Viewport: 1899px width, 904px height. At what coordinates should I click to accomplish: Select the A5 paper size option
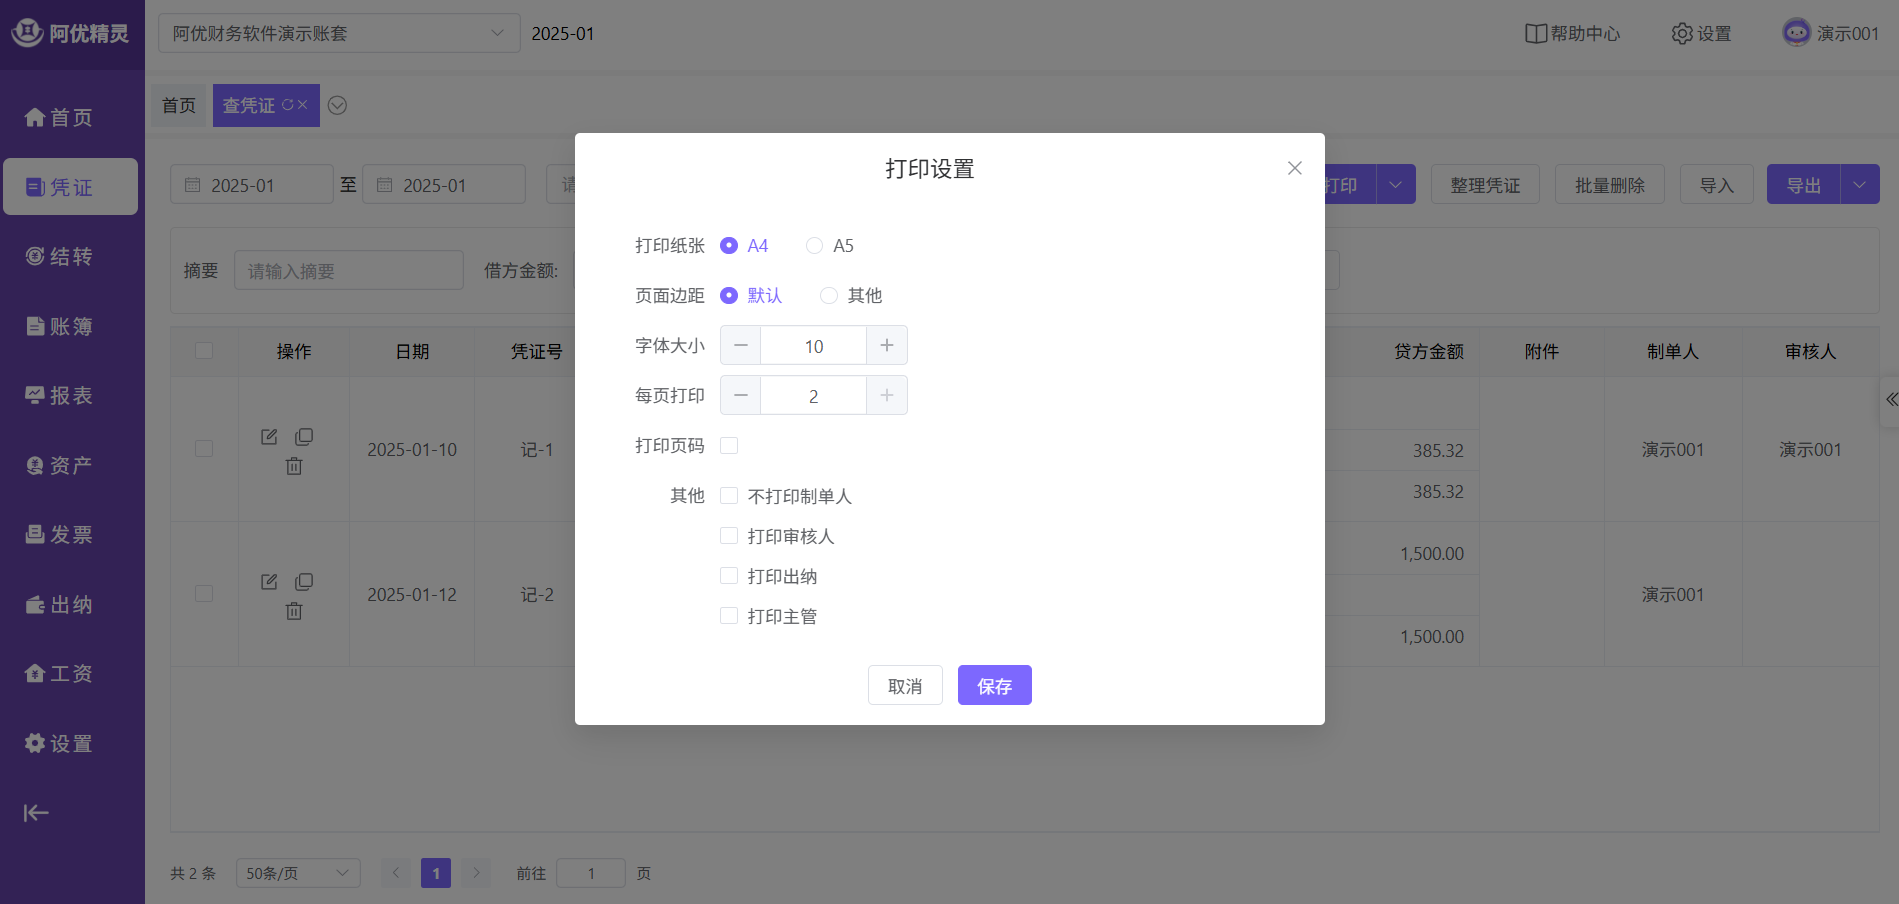click(815, 246)
